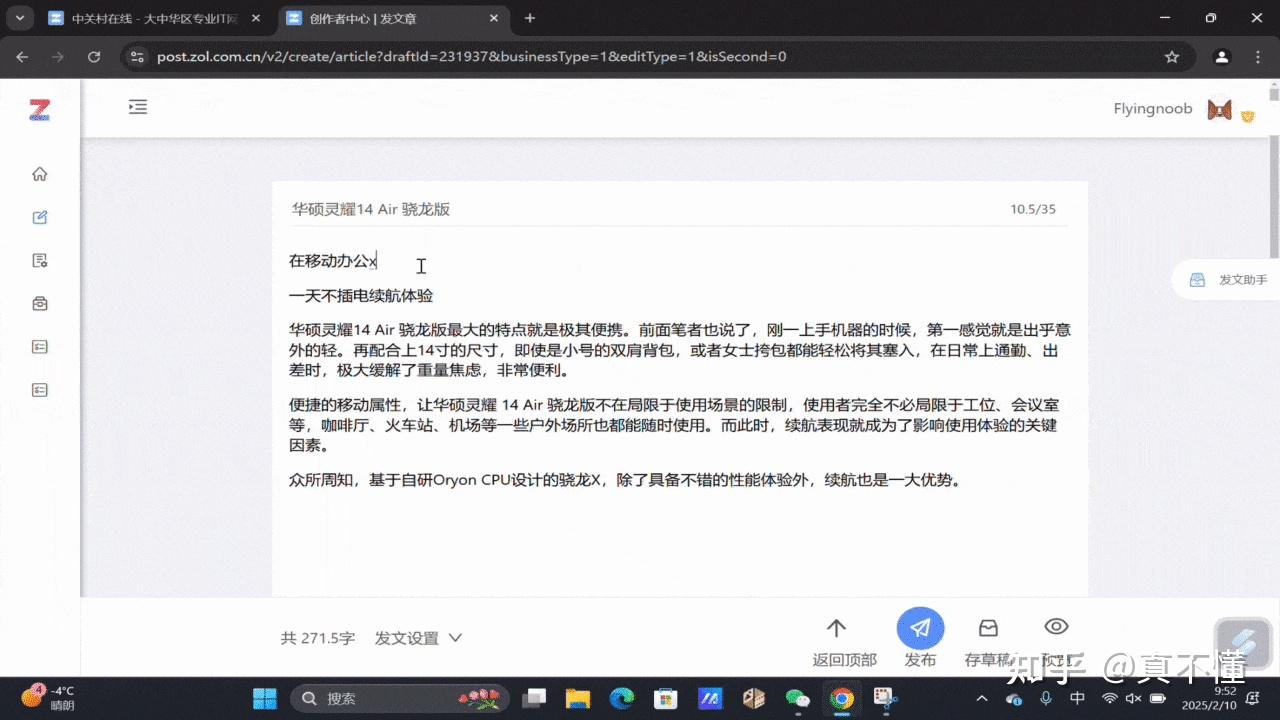Place cursor in the line 在移动办公x
Viewport: 1280px width, 720px height.
click(x=333, y=262)
